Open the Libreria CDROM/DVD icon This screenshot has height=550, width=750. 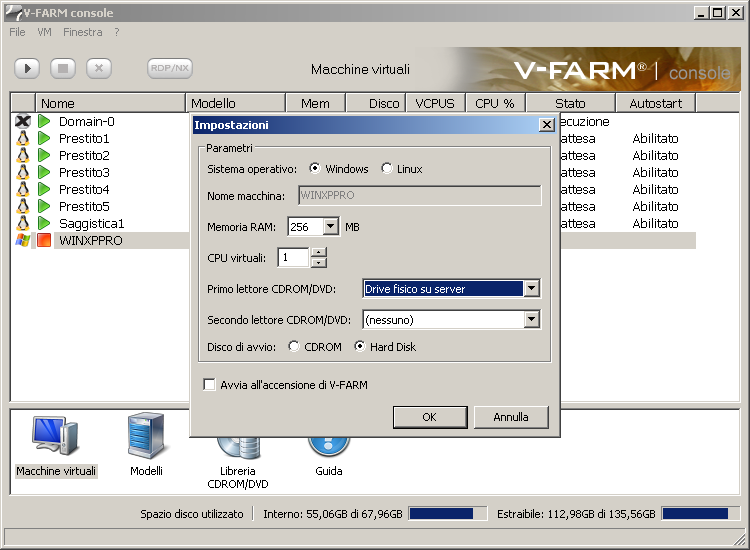pos(238,449)
